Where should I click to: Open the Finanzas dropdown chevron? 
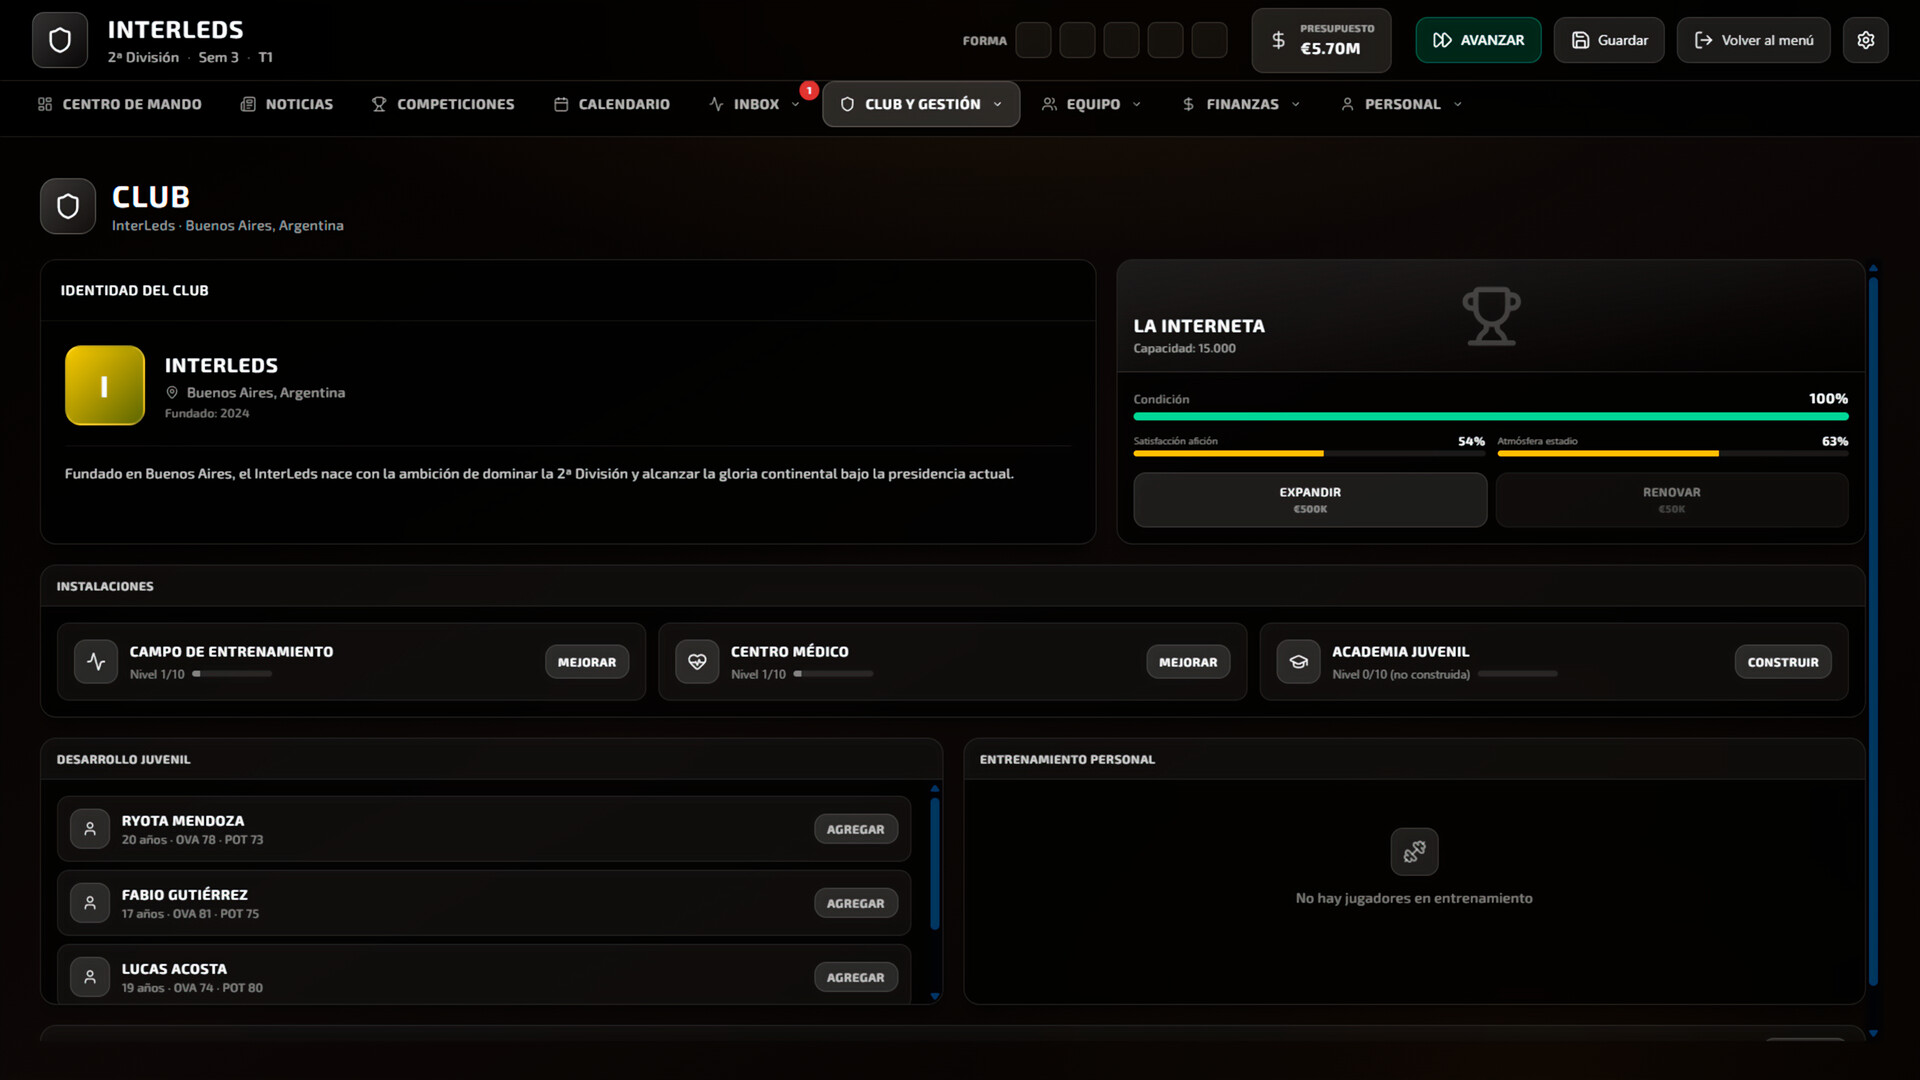click(x=1297, y=104)
